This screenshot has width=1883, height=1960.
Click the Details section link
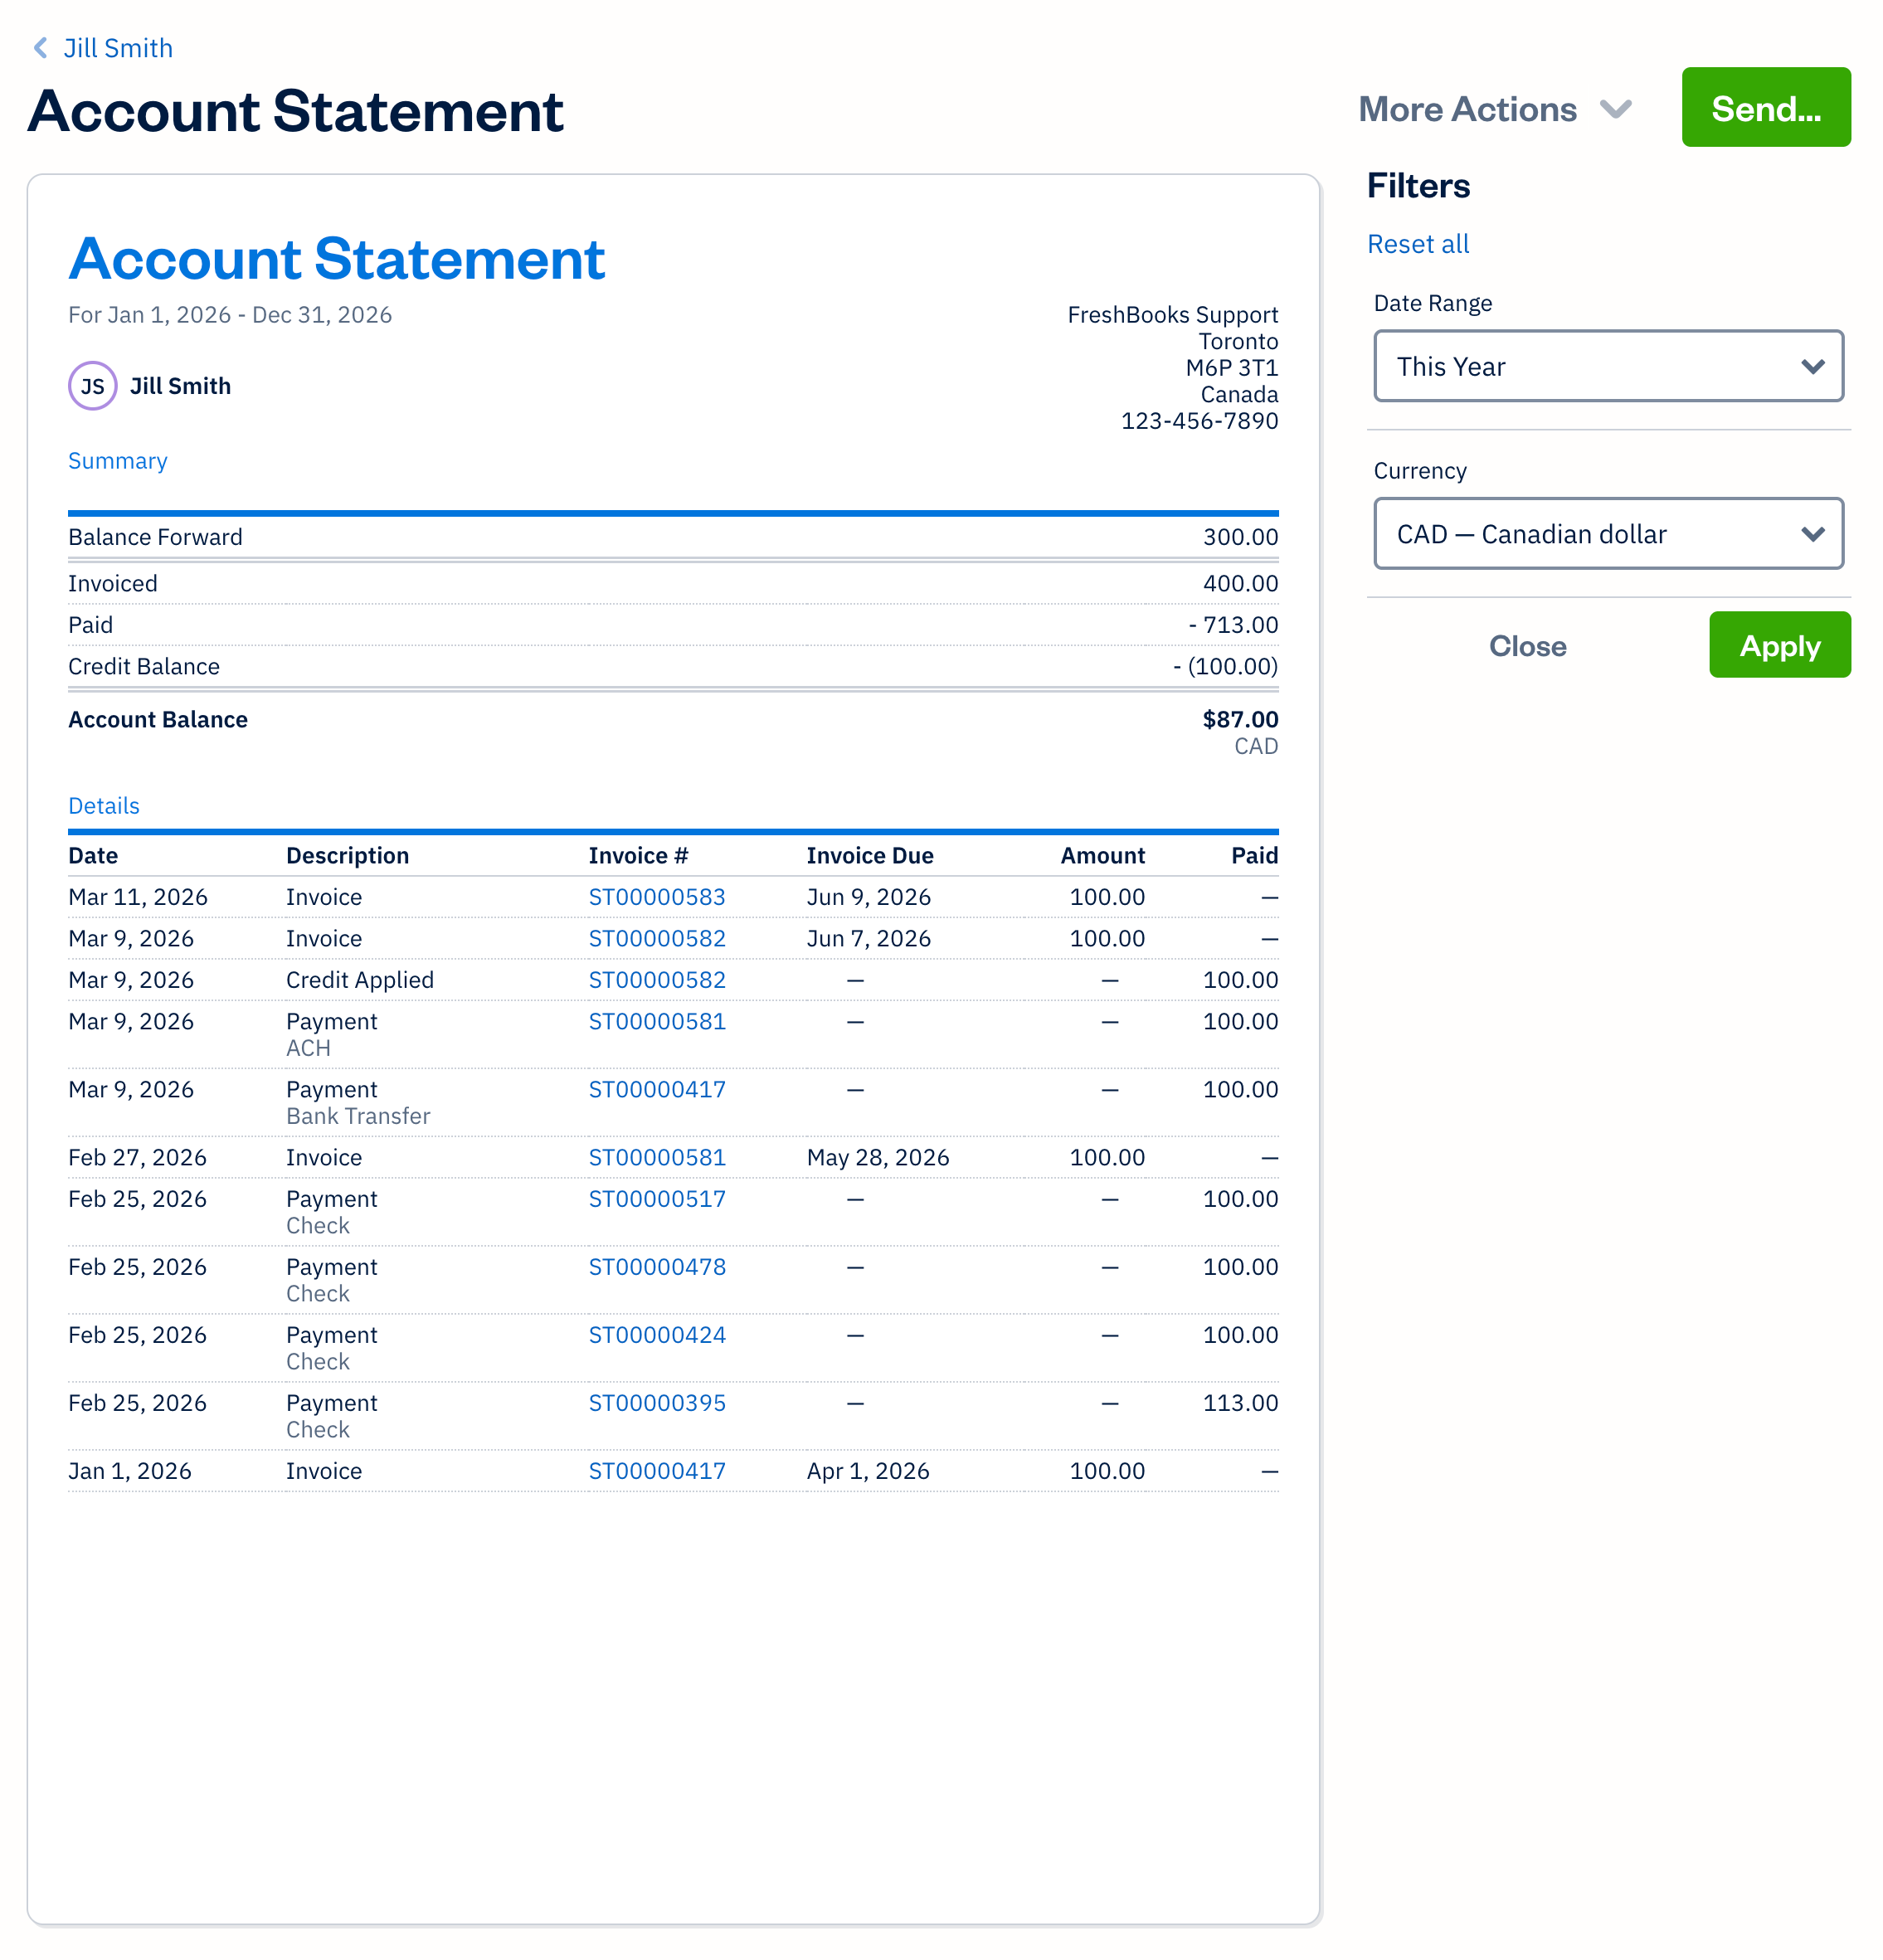[x=104, y=805]
